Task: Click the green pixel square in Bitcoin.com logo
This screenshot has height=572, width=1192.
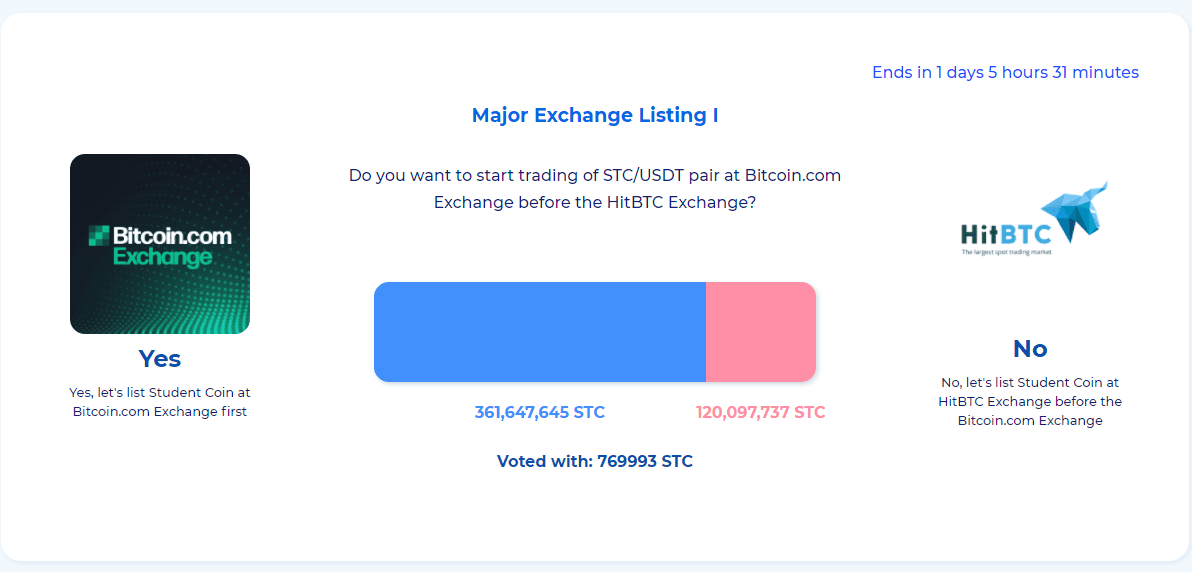Action: [x=98, y=236]
